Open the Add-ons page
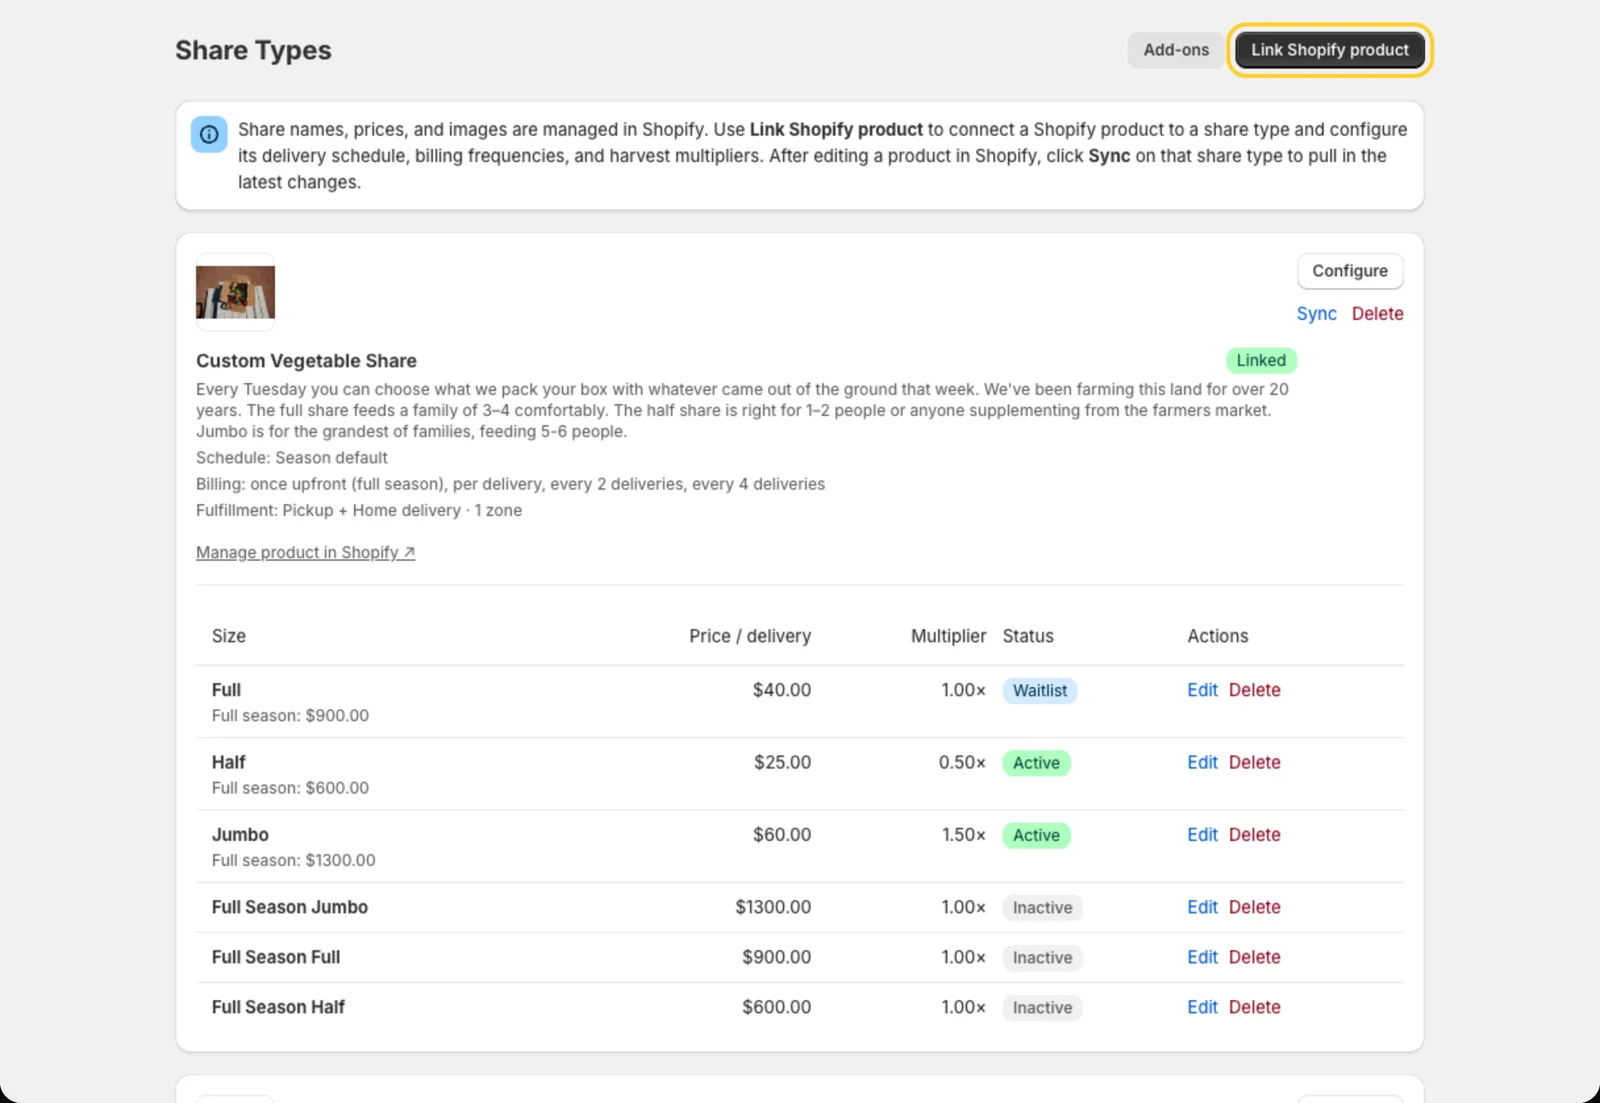The width and height of the screenshot is (1600, 1103). point(1176,50)
